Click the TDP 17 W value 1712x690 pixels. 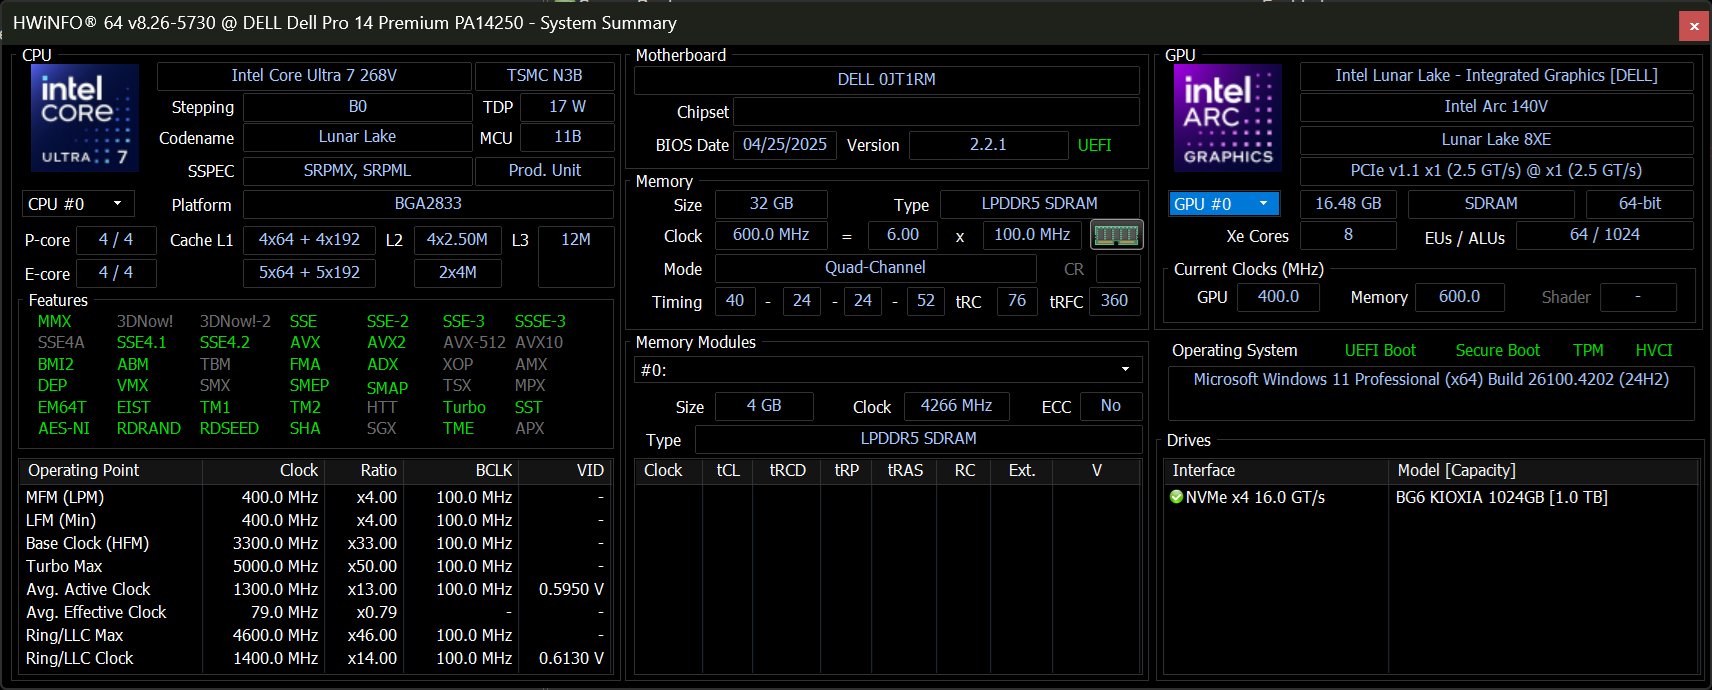coord(567,107)
